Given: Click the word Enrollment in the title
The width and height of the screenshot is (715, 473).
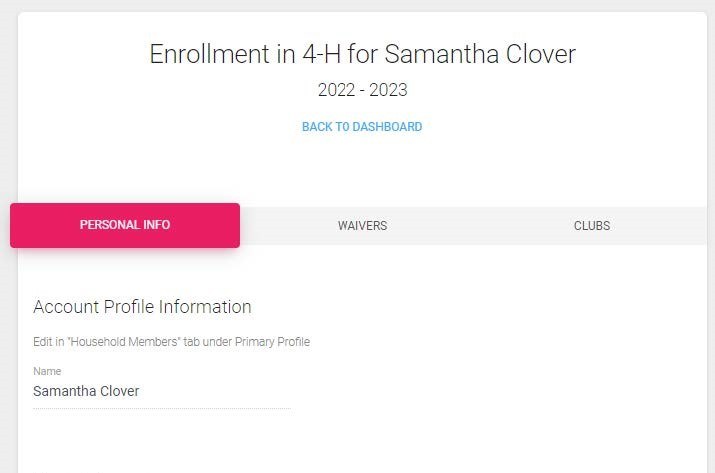Looking at the screenshot, I should (x=210, y=54).
